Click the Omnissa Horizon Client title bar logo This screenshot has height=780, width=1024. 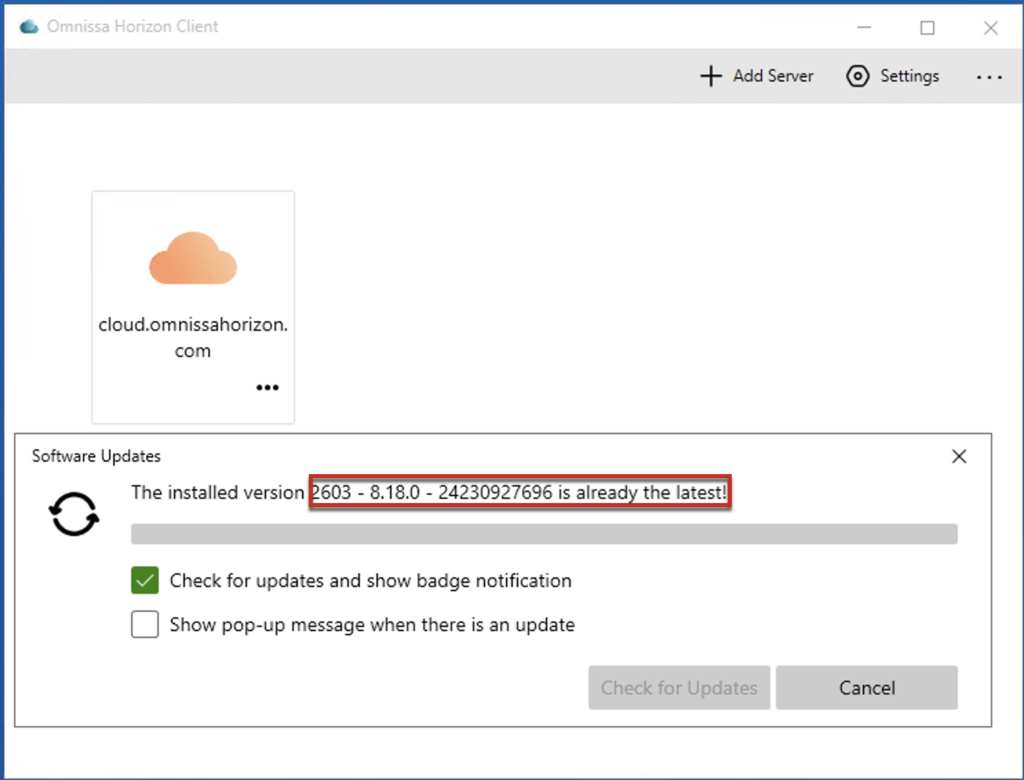point(29,27)
